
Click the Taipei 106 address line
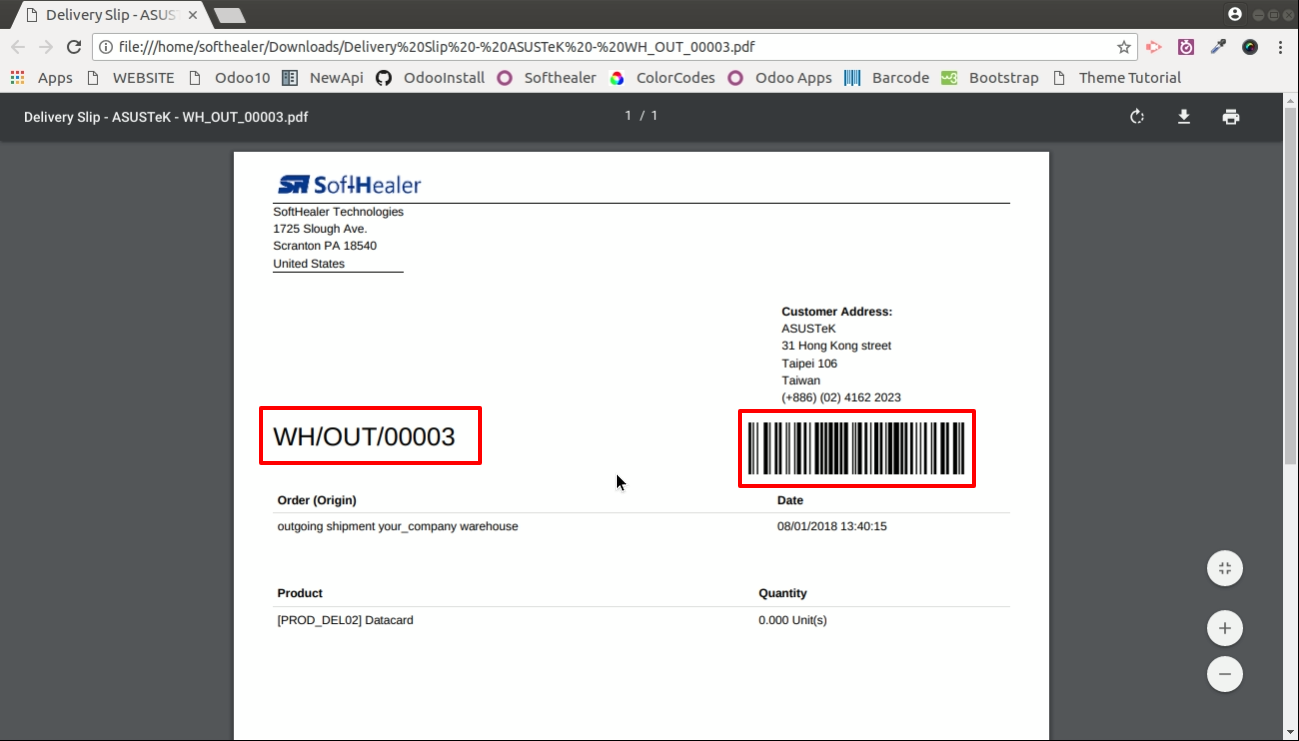[809, 363]
